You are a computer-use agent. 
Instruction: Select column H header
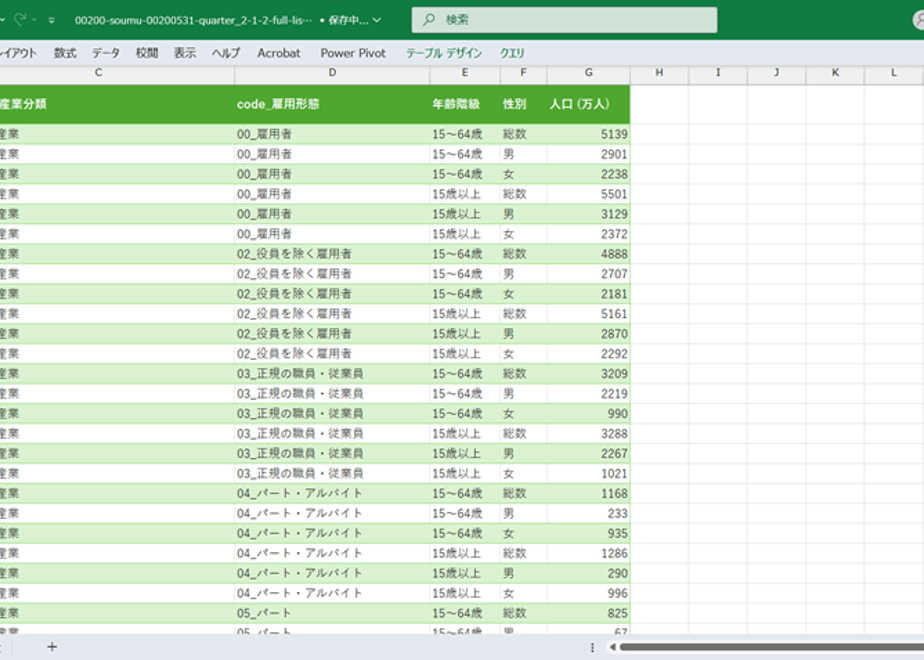659,72
